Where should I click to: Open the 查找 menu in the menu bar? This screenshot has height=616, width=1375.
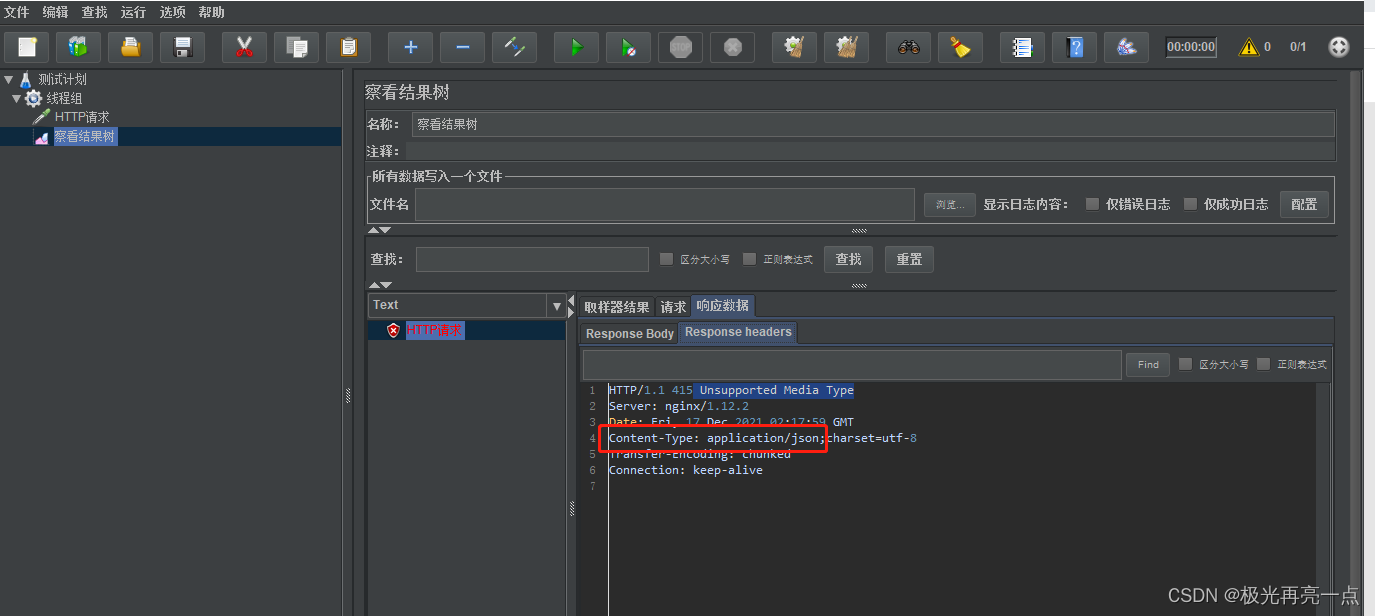coord(95,12)
